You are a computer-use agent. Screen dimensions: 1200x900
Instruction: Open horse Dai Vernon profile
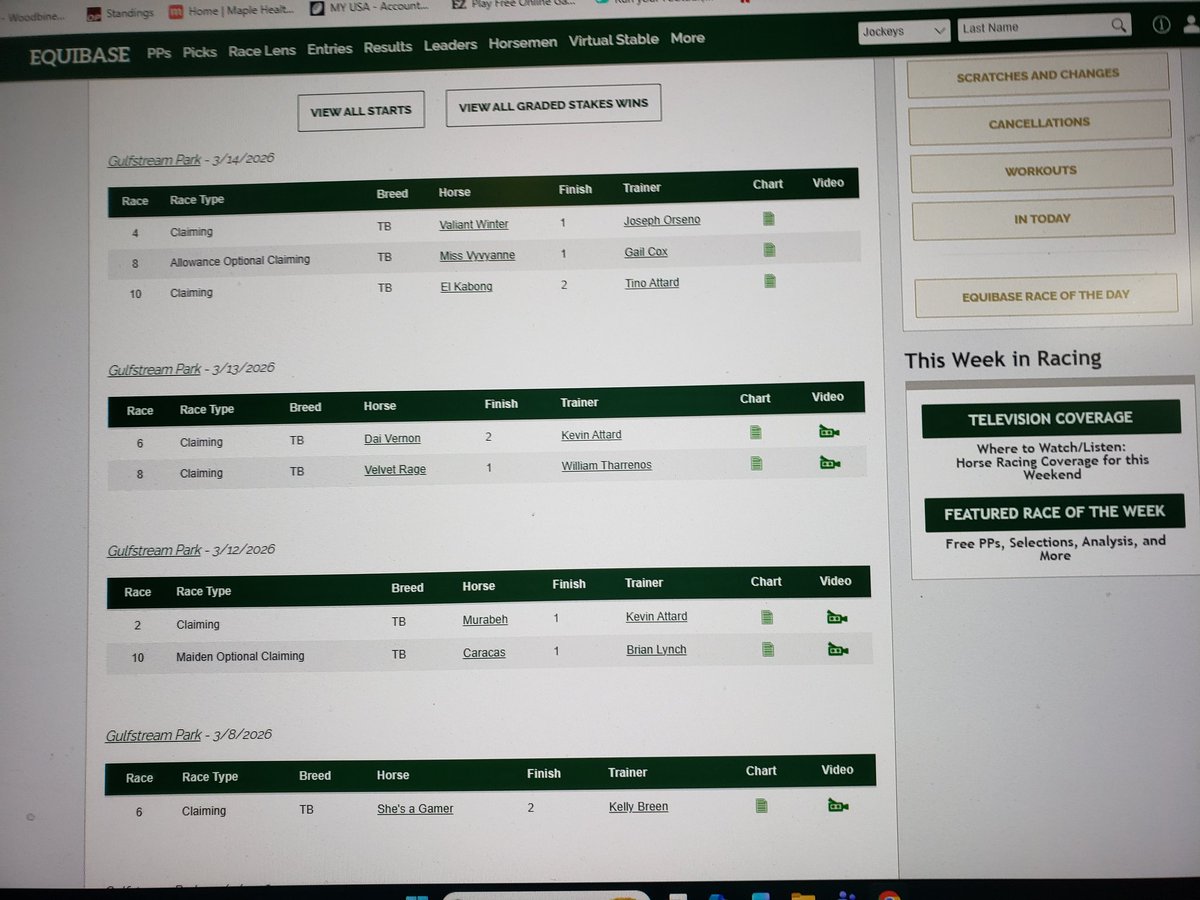point(392,439)
